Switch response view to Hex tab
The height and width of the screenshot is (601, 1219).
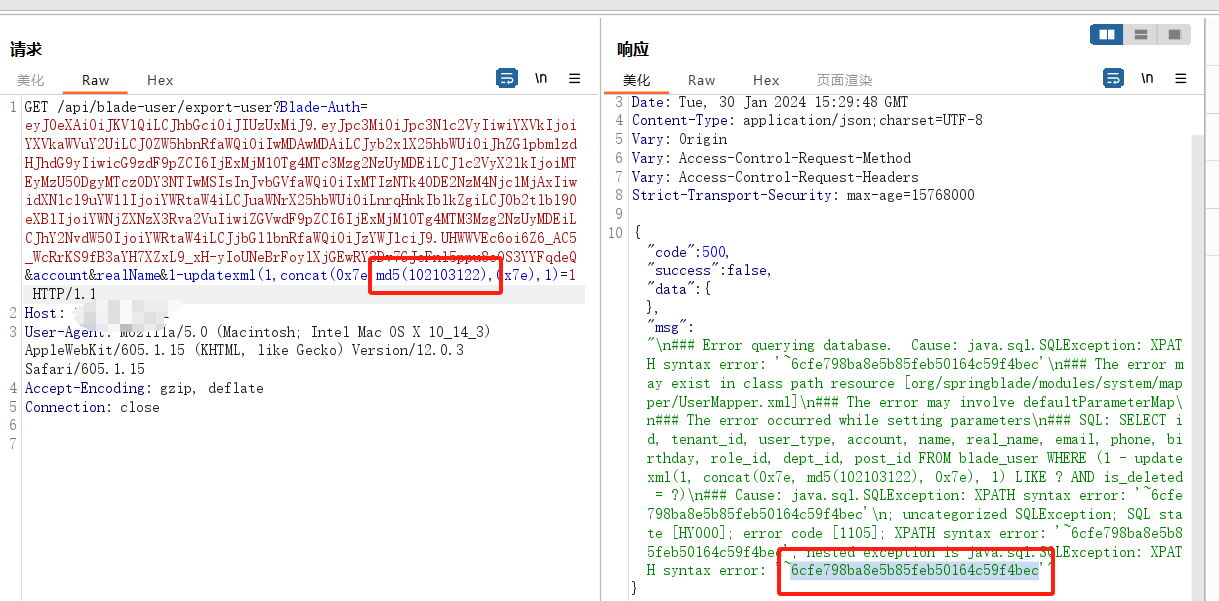point(766,80)
